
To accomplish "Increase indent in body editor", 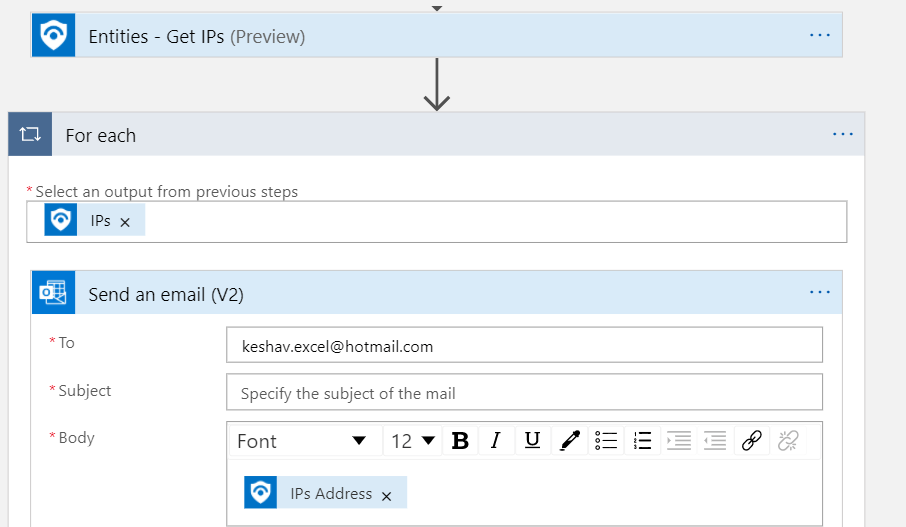I will (x=679, y=441).
